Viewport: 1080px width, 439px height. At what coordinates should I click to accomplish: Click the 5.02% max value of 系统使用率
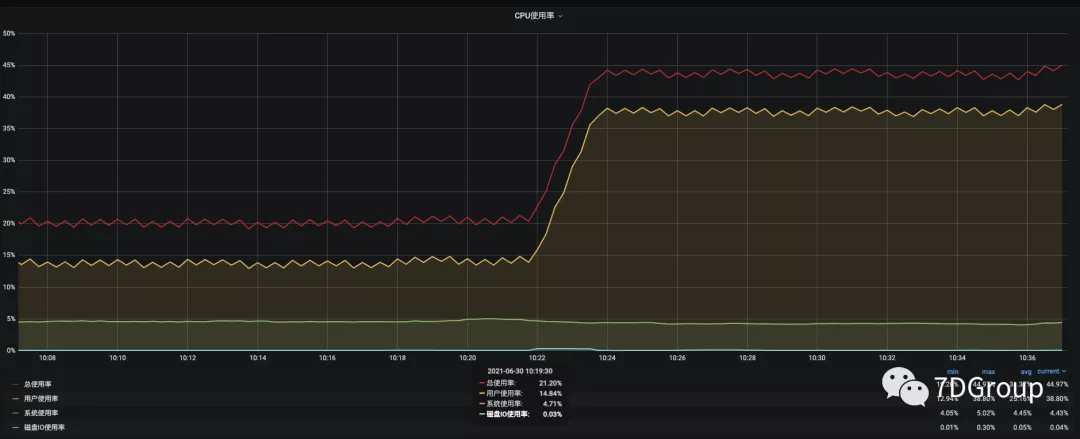(x=986, y=413)
